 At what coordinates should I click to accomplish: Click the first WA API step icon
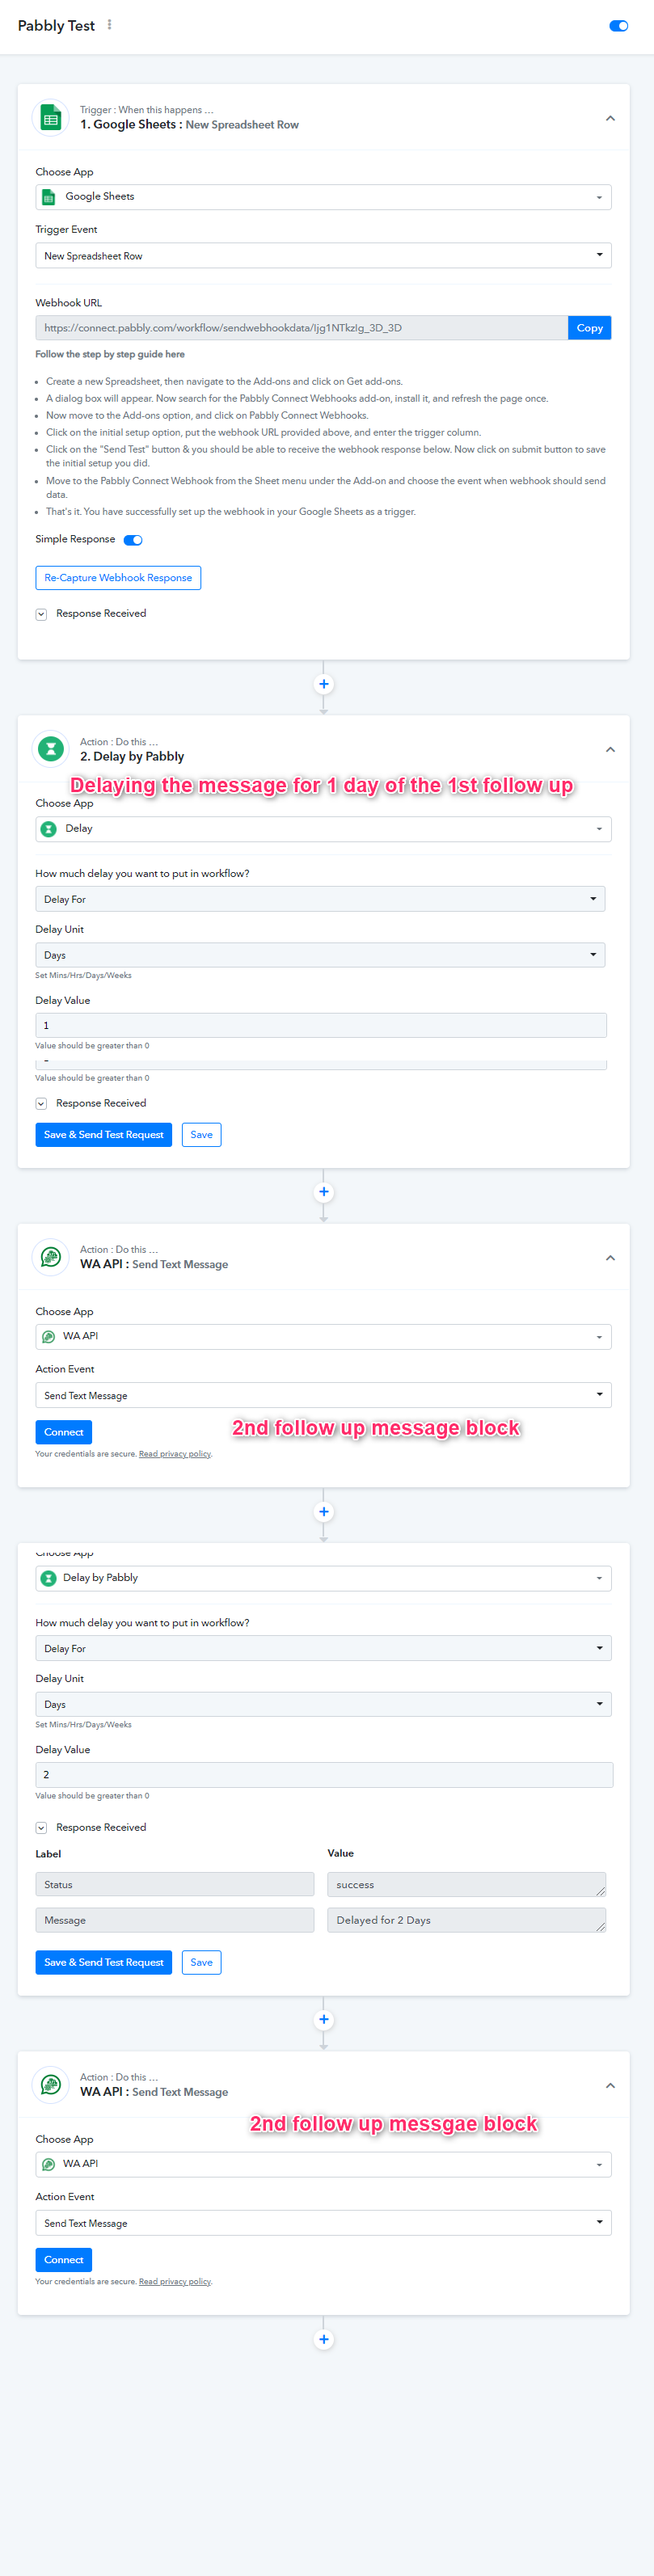coord(50,1257)
